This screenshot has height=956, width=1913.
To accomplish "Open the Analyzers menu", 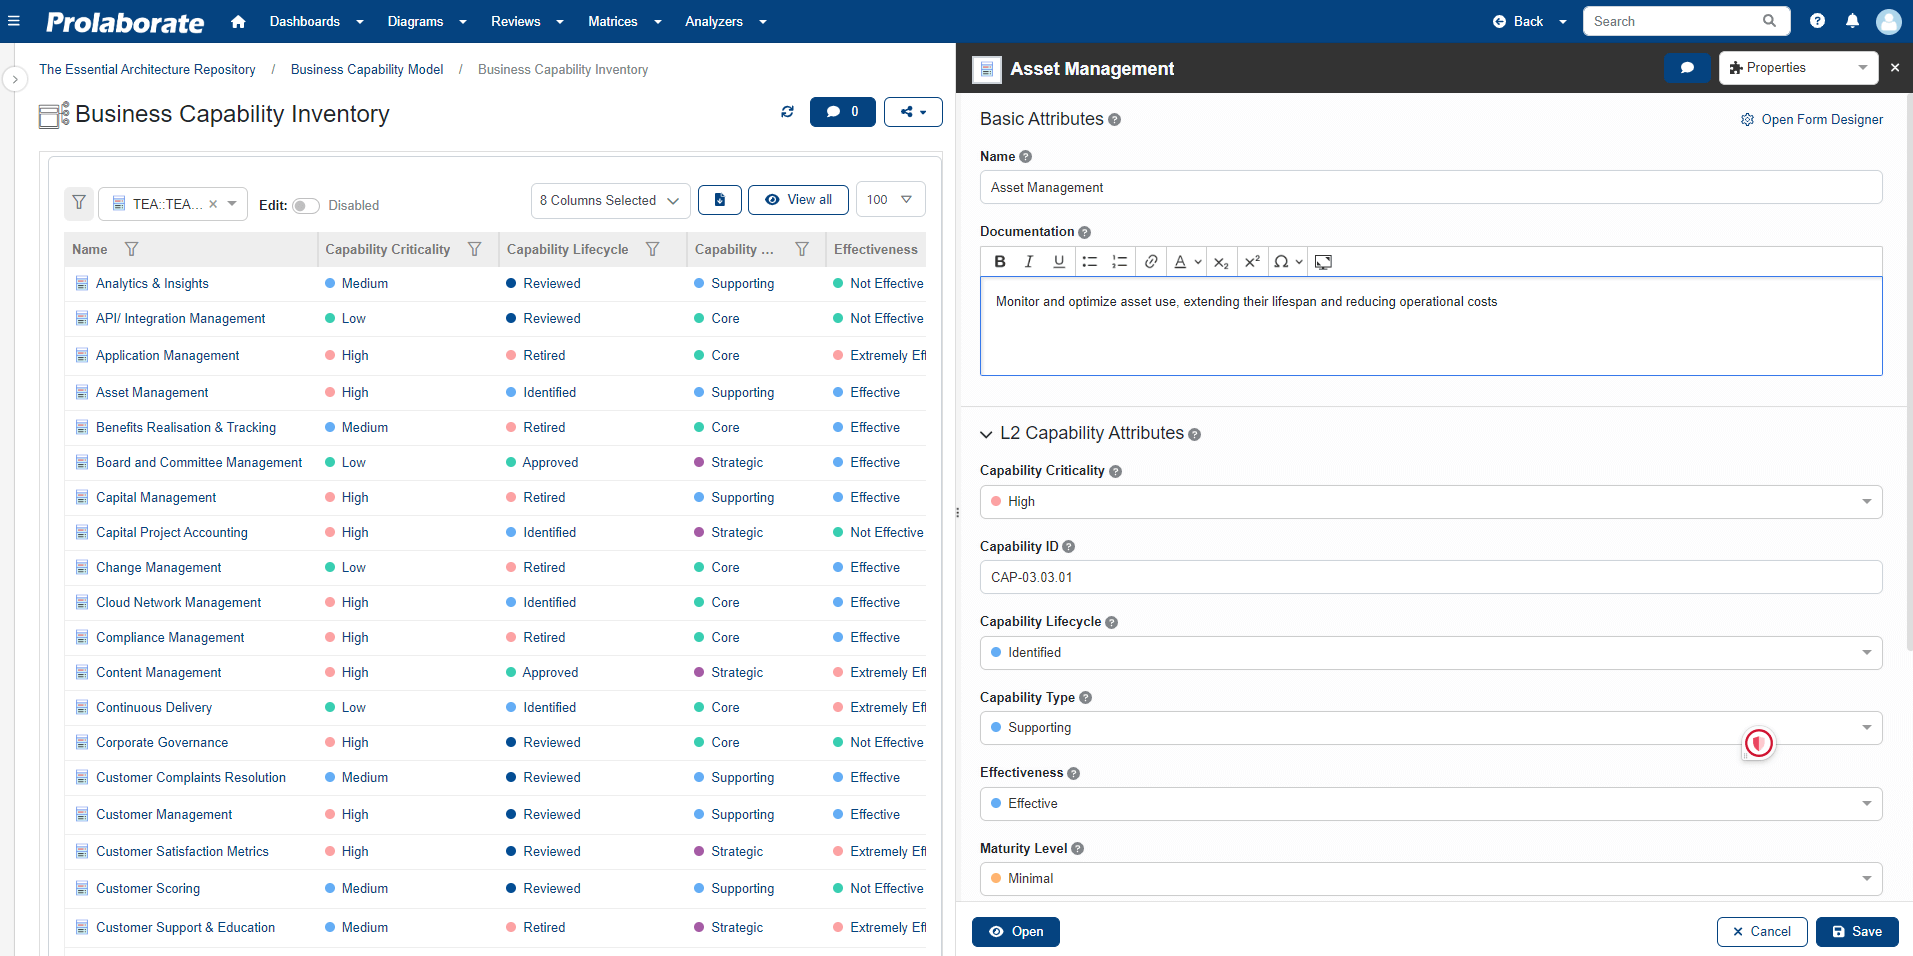I will tap(725, 21).
